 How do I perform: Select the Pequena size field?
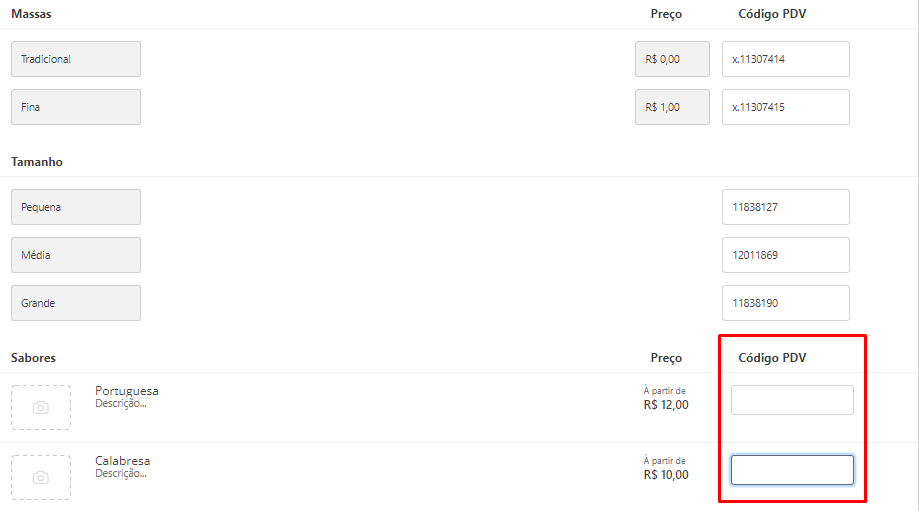tap(76, 207)
